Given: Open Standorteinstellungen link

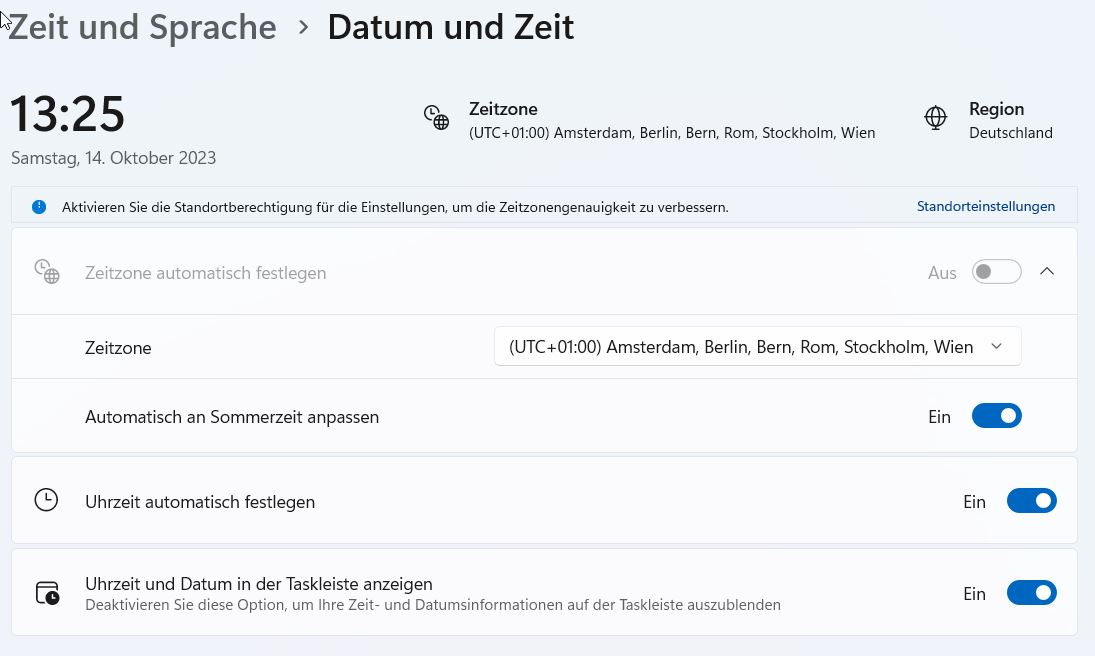Looking at the screenshot, I should (985, 207).
